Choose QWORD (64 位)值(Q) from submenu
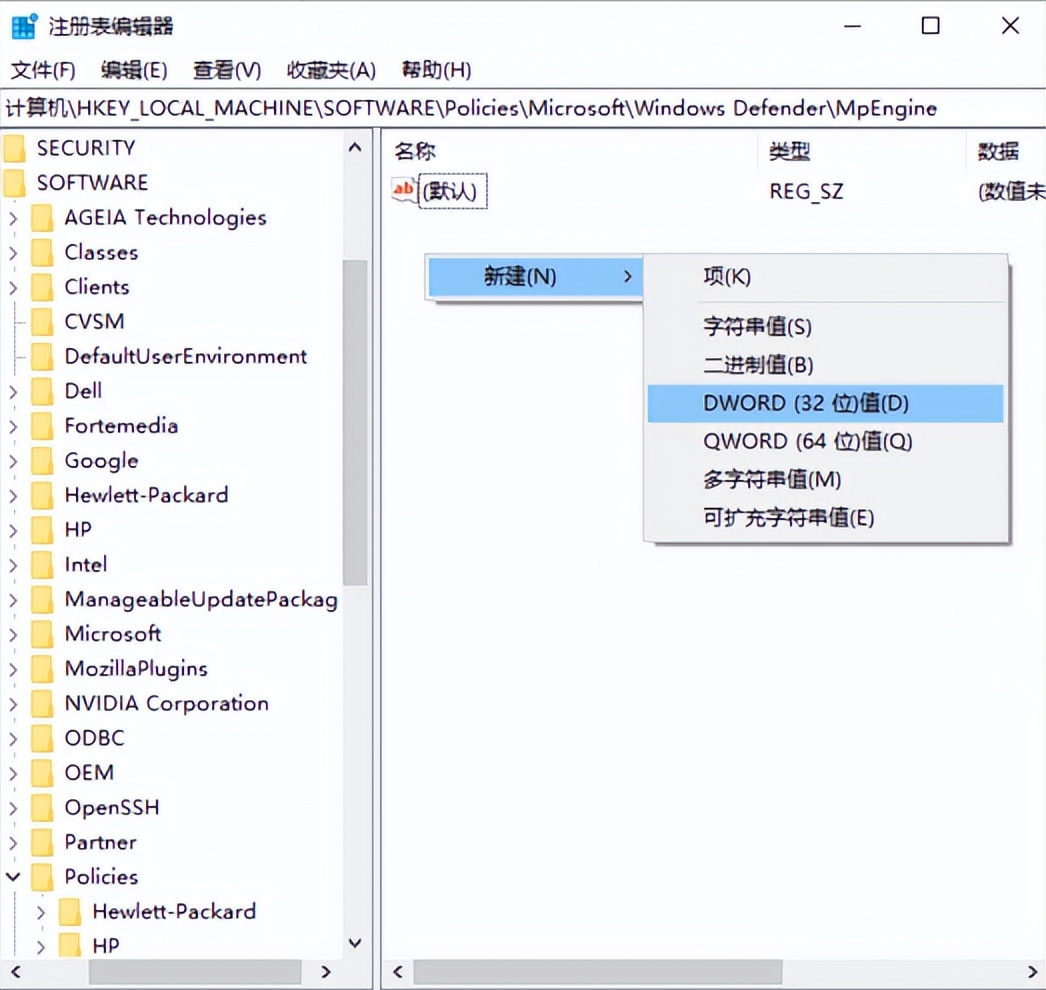This screenshot has width=1046, height=990. coord(825,441)
